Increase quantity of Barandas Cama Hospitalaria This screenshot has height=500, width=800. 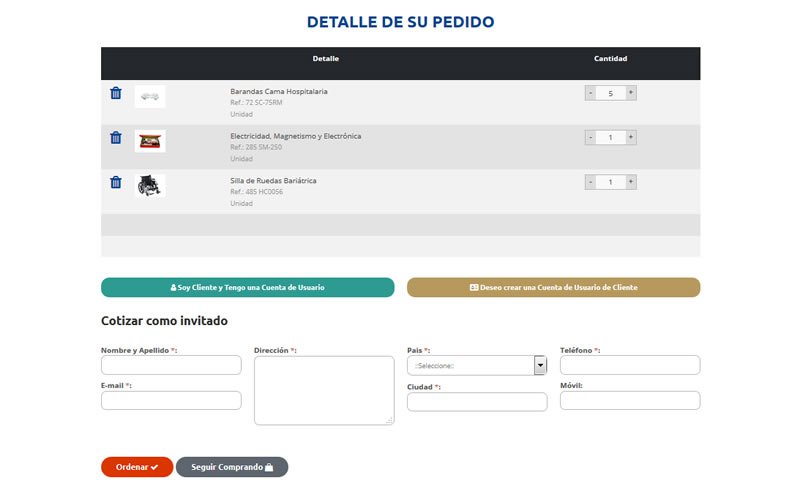631,93
